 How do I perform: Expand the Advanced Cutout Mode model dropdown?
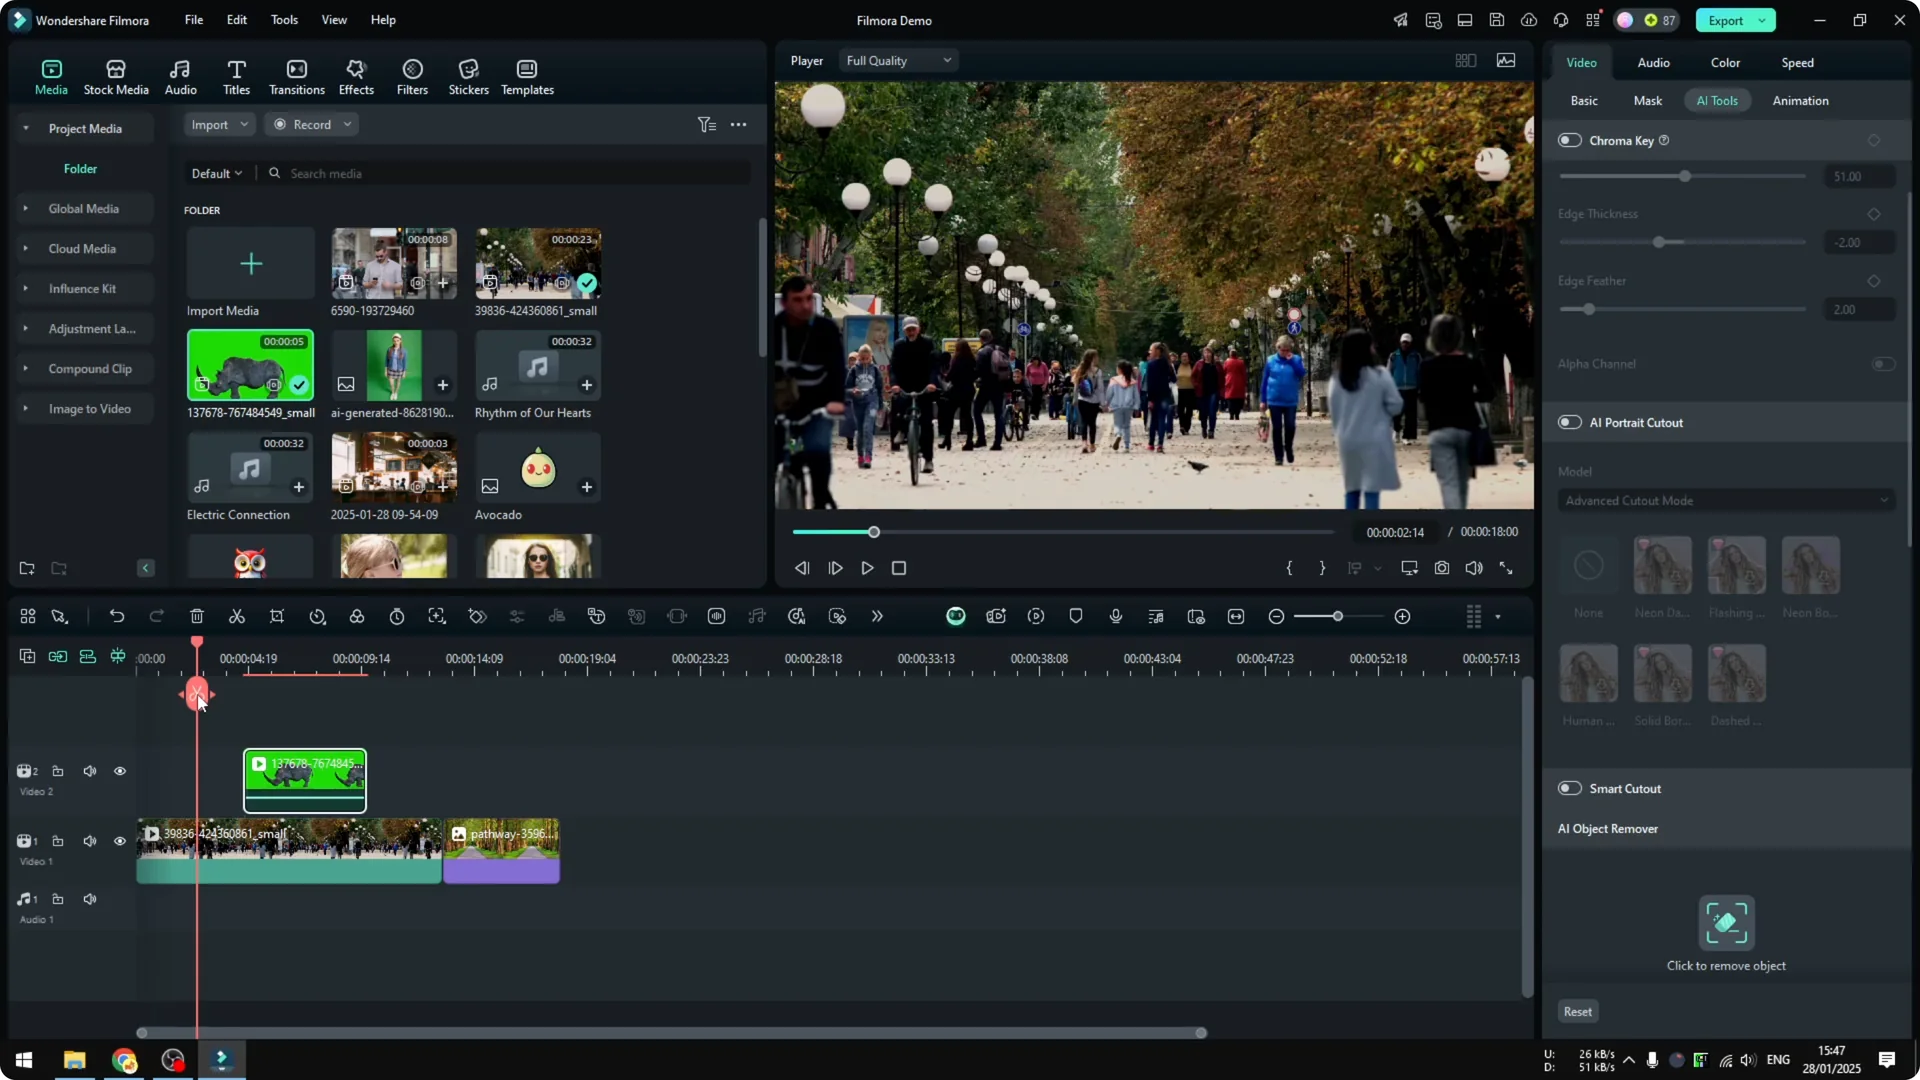tap(1725, 500)
